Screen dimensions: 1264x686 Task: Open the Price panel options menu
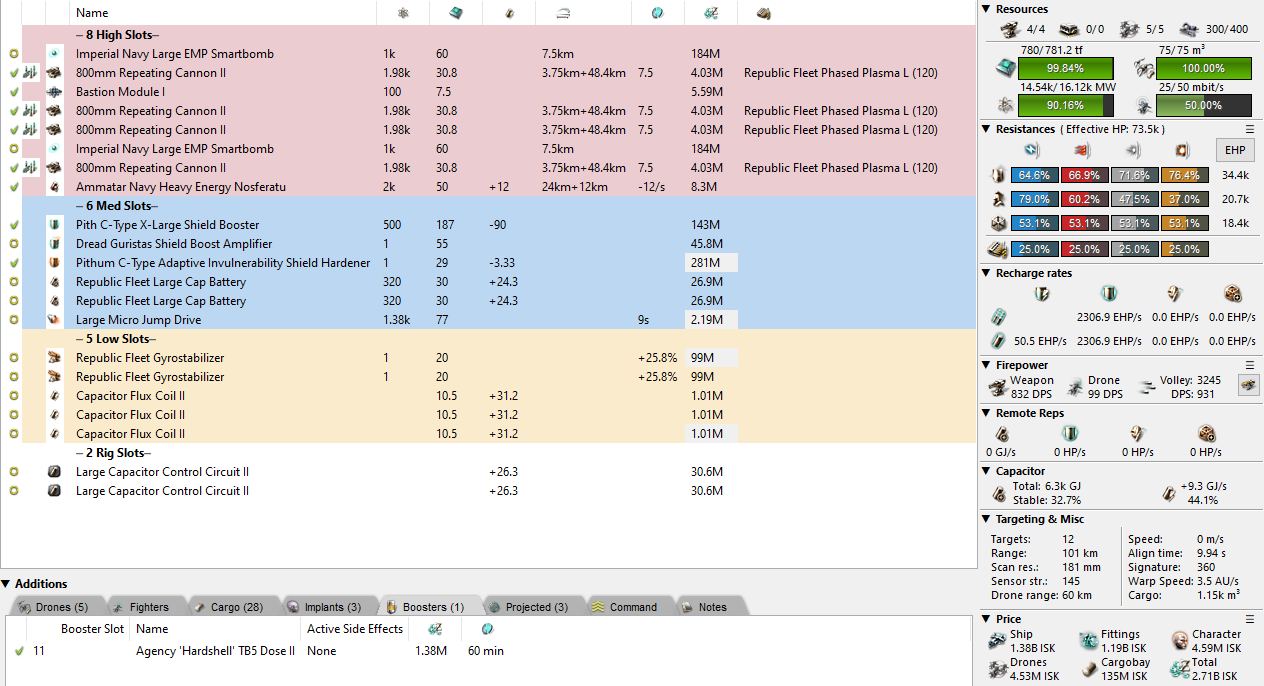1249,619
